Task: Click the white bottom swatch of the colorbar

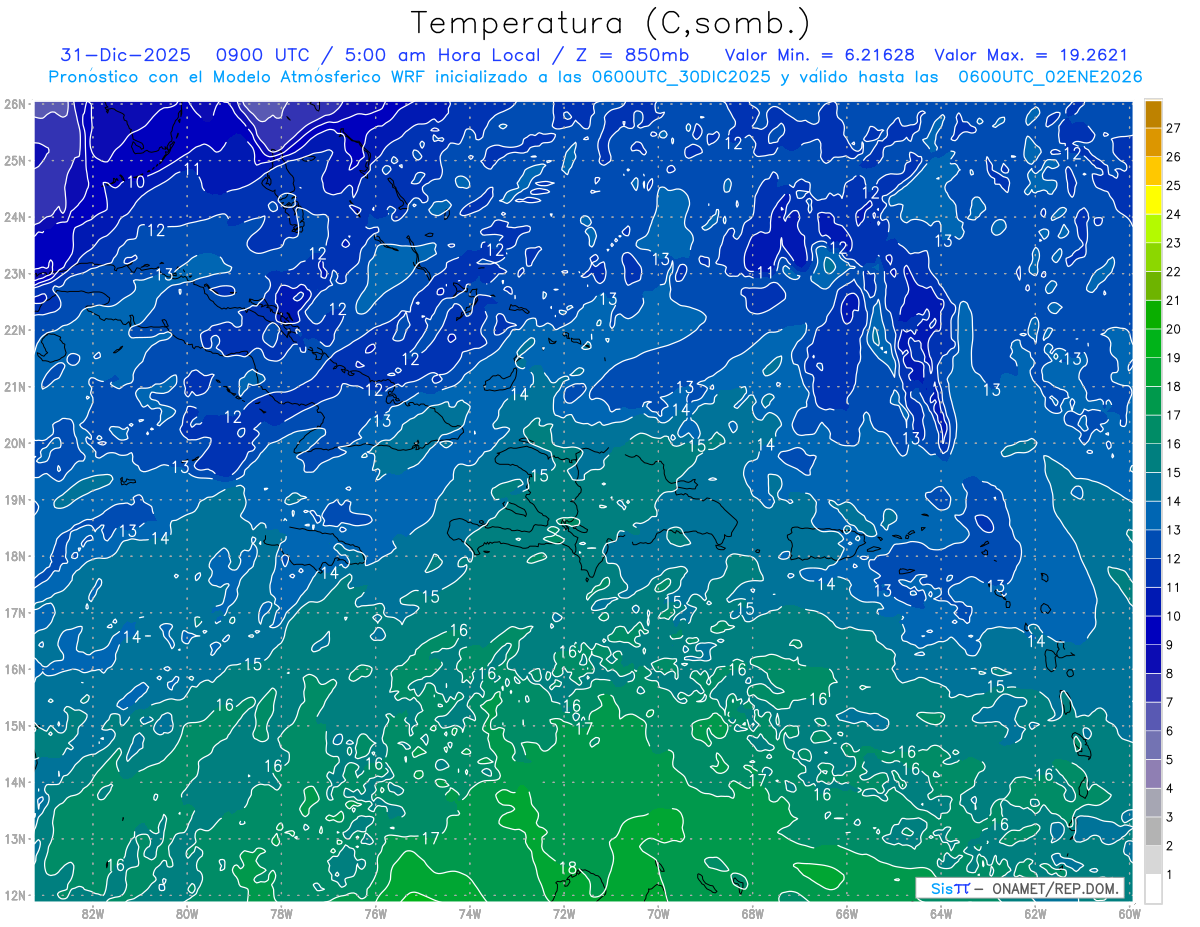Action: [x=1153, y=887]
